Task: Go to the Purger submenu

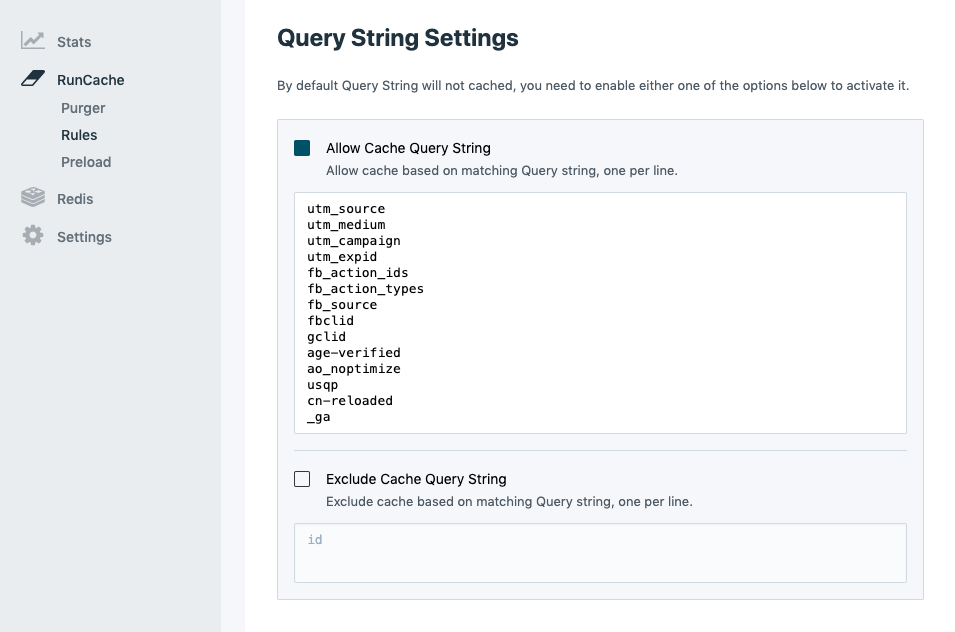Action: click(x=83, y=108)
